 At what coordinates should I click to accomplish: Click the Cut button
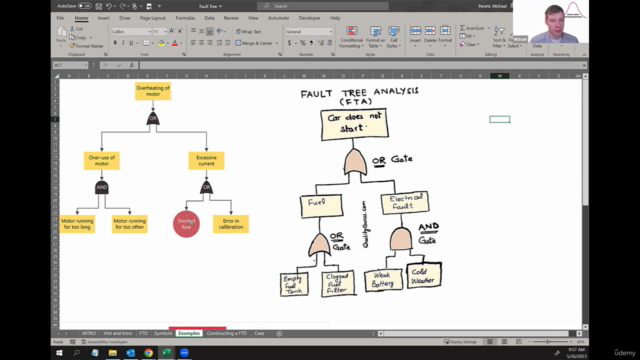click(x=76, y=29)
